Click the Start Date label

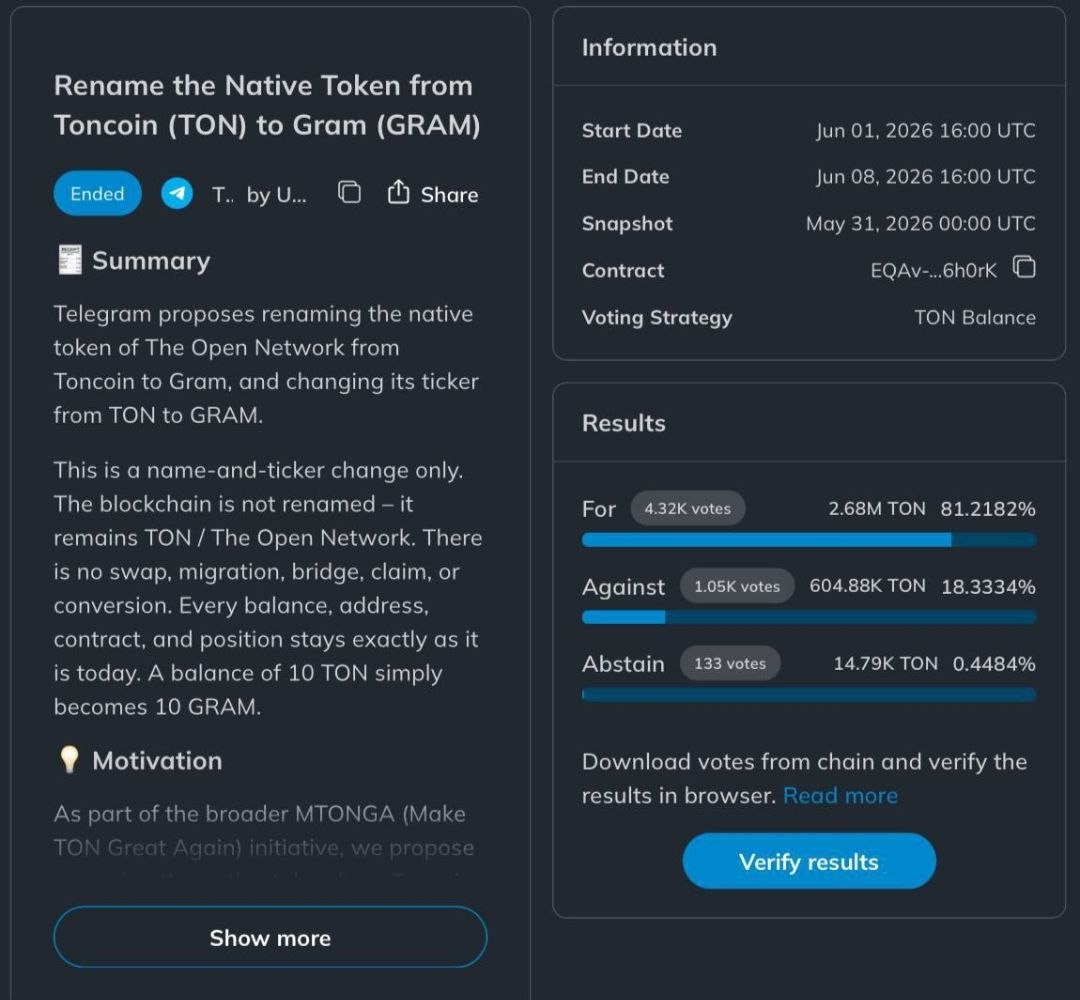tap(632, 130)
